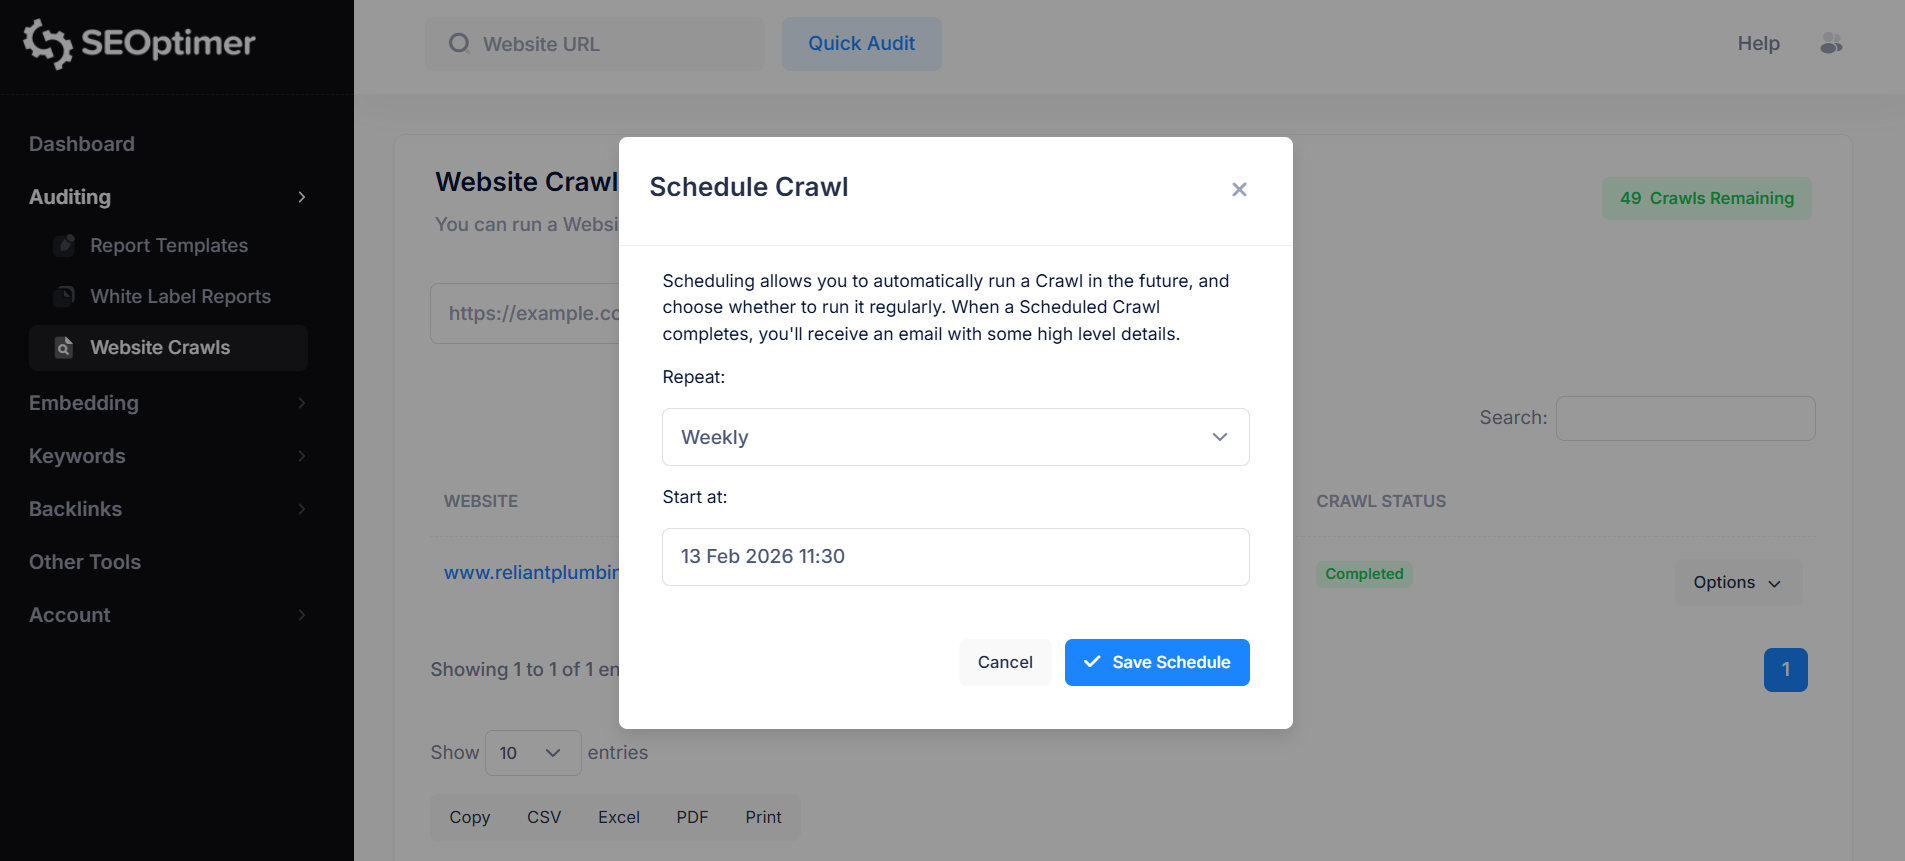Image resolution: width=1905 pixels, height=861 pixels.
Task: Open the Show entries dropdown set to 10
Action: tap(532, 752)
